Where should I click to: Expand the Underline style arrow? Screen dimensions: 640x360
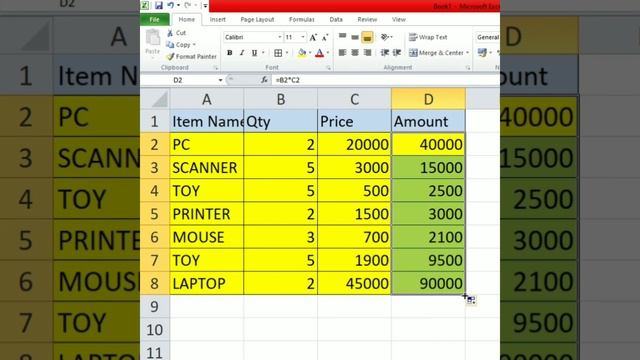(x=263, y=53)
